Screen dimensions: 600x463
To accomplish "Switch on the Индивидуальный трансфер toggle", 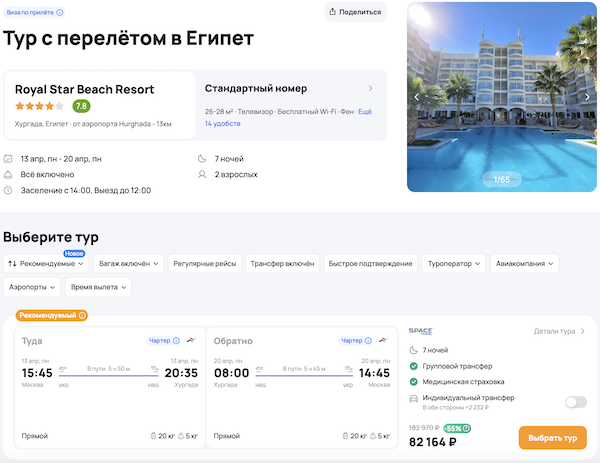I will coord(575,402).
